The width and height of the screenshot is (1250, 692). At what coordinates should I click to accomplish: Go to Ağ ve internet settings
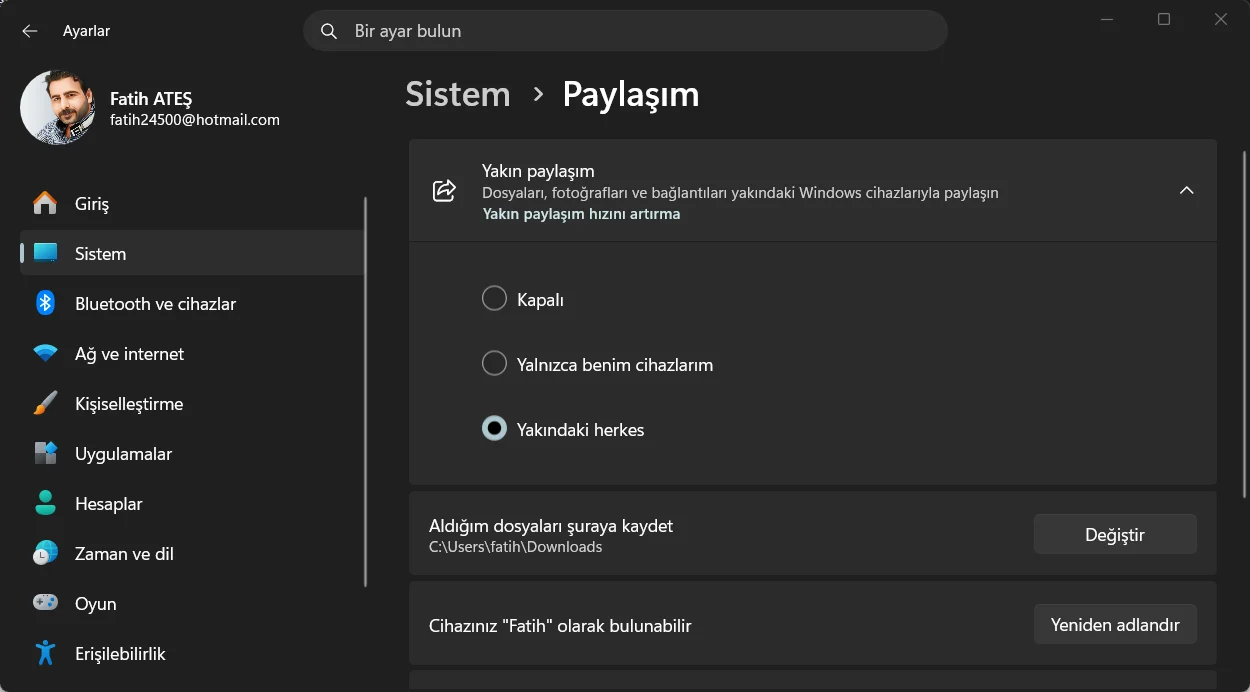pyautogui.click(x=192, y=353)
